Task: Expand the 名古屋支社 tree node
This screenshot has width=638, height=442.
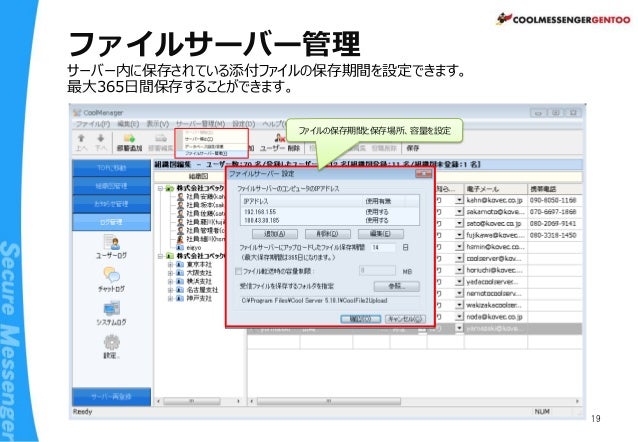Action: pyautogui.click(x=170, y=290)
